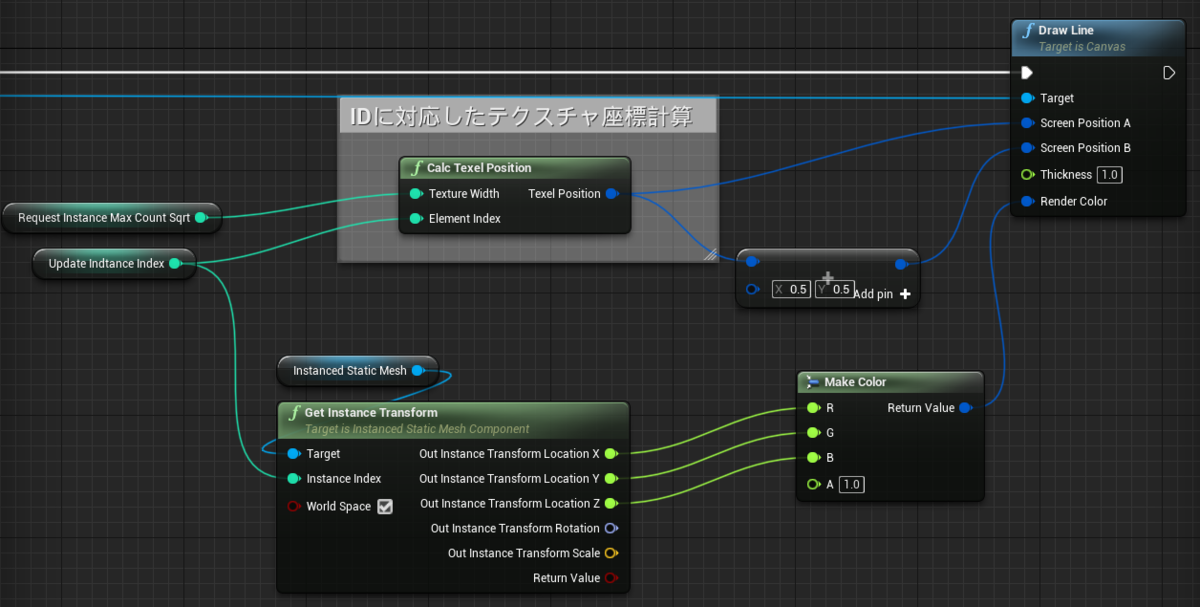Click the World Space input pin
Screen dimensions: 1200x607
tap(293, 506)
